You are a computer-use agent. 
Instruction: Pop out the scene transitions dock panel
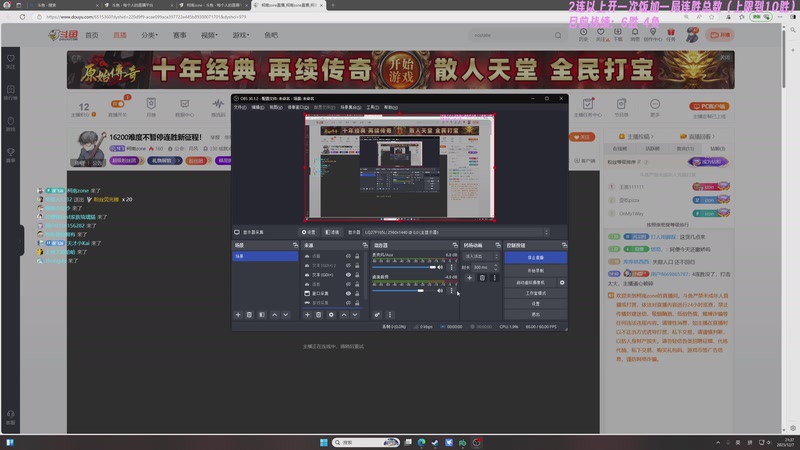click(498, 245)
